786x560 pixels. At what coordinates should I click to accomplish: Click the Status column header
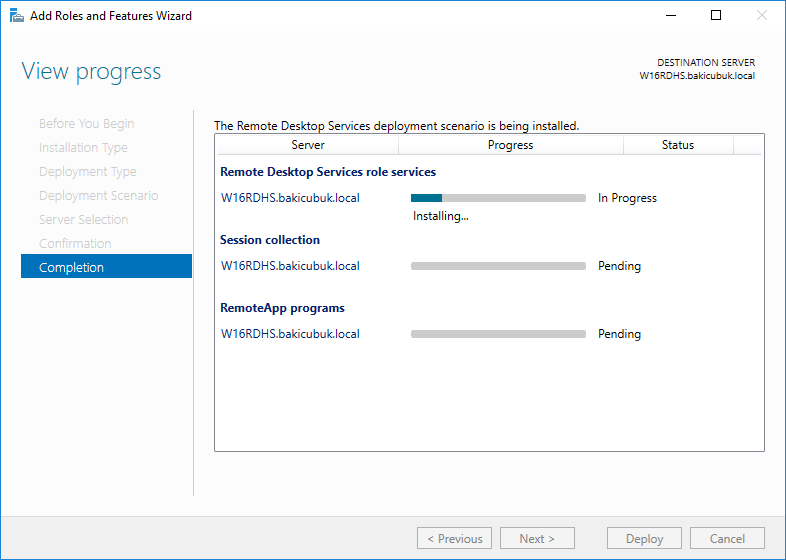[x=678, y=145]
